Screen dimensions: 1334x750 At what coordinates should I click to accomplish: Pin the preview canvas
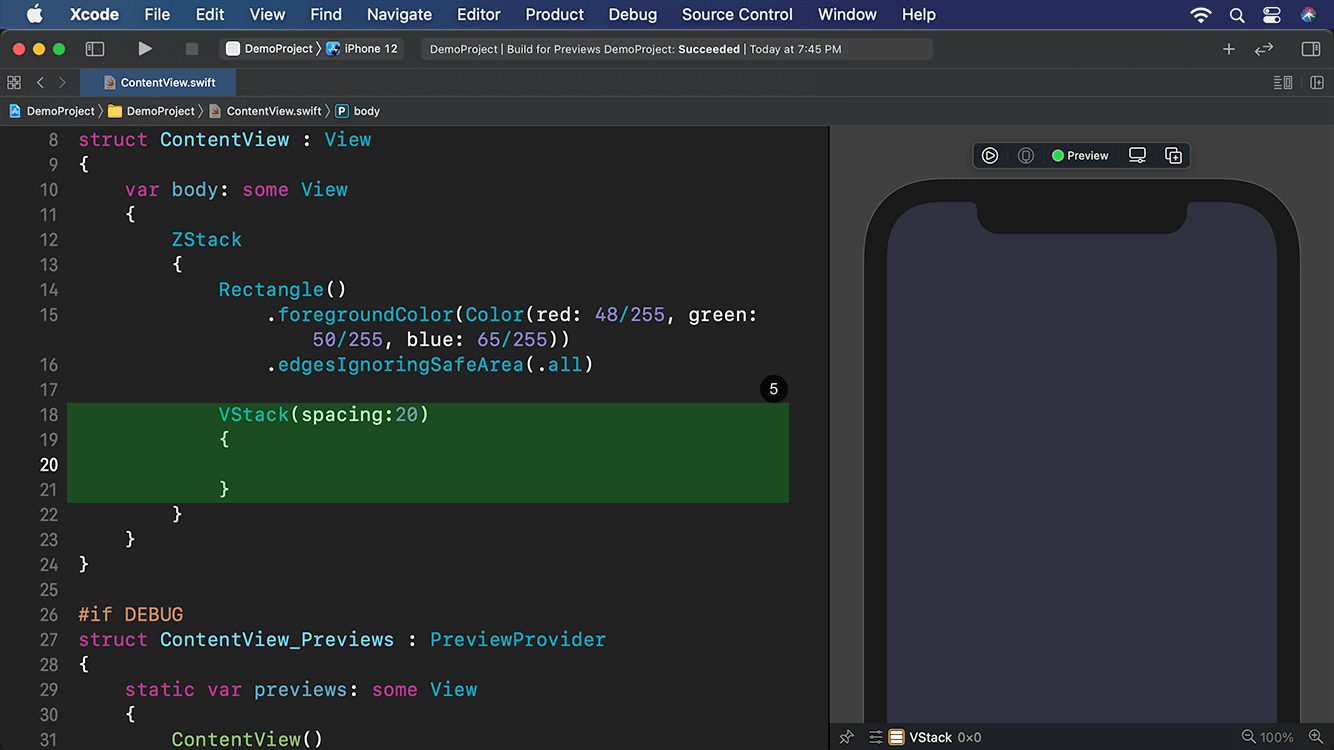[847, 737]
